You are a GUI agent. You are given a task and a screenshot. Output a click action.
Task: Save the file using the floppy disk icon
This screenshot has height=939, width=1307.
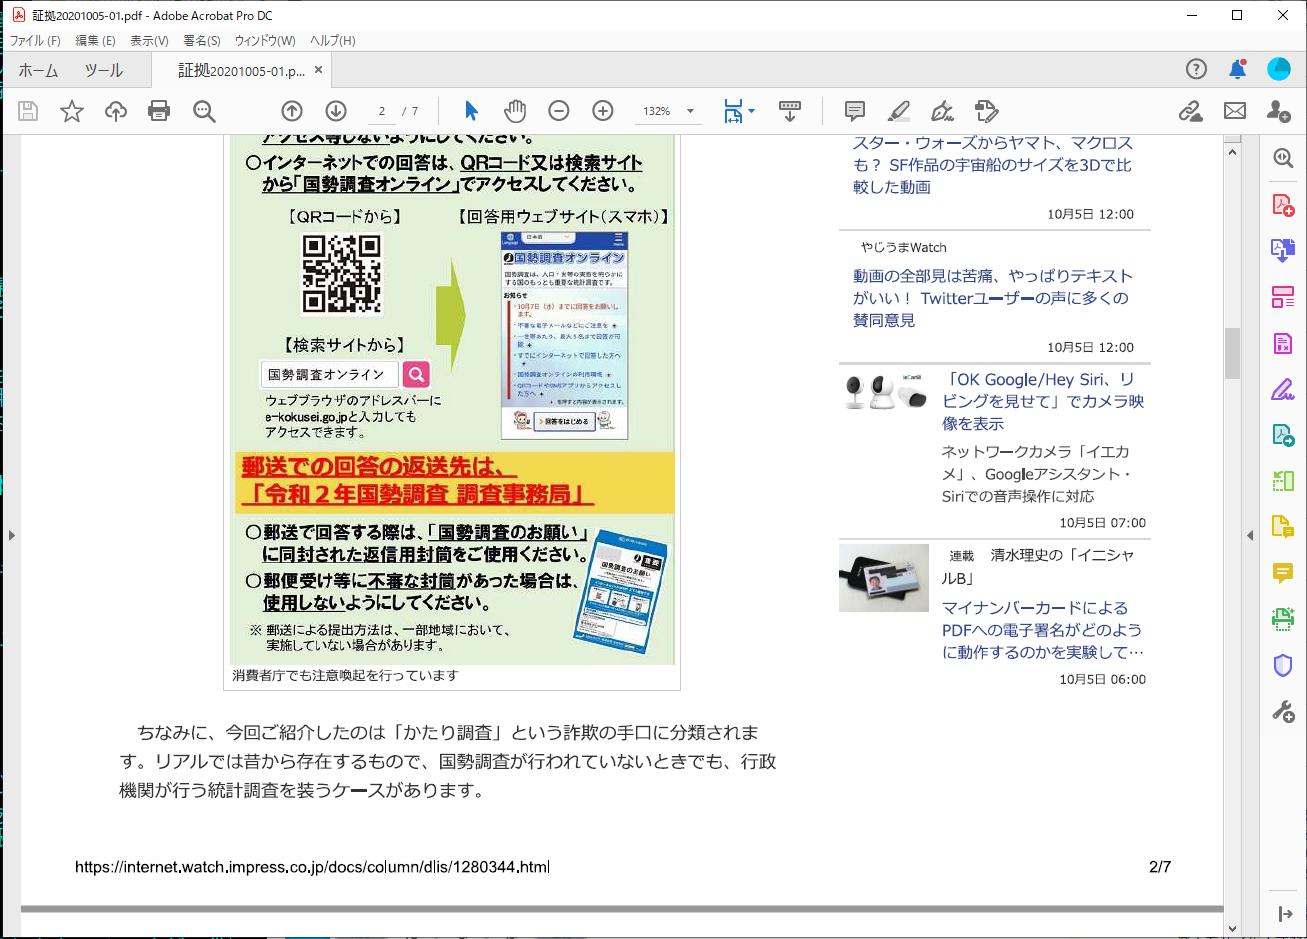click(28, 111)
